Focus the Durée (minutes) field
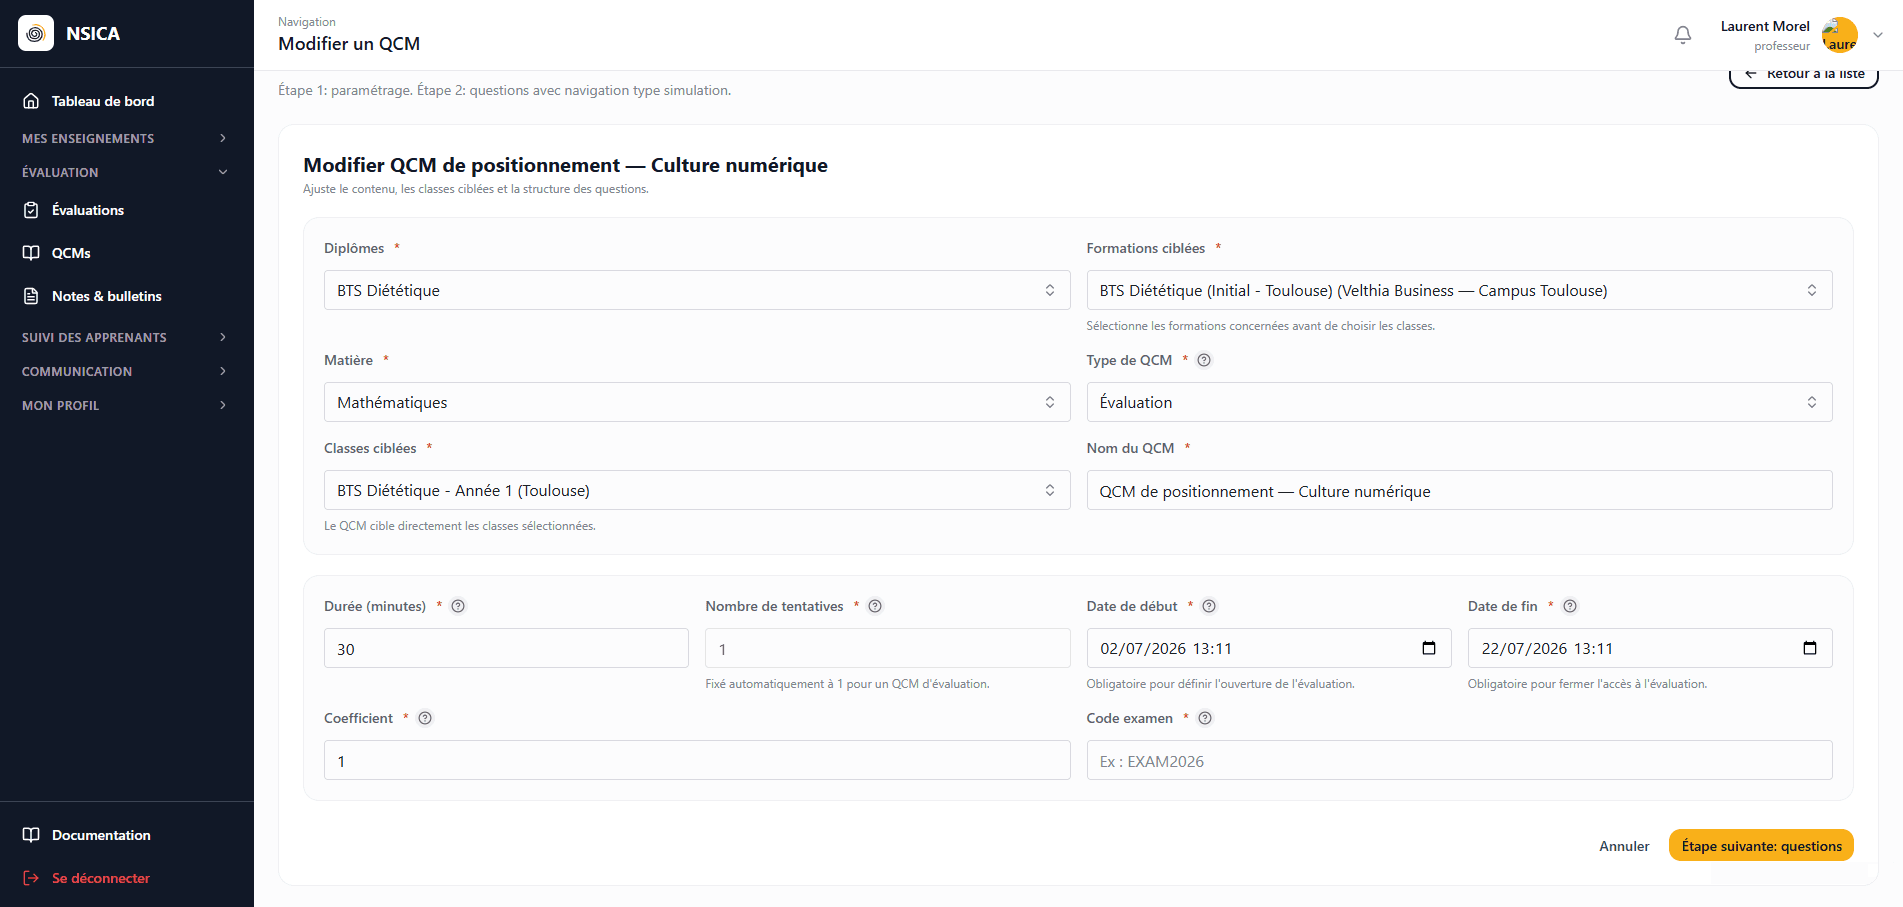This screenshot has width=1903, height=907. point(506,648)
